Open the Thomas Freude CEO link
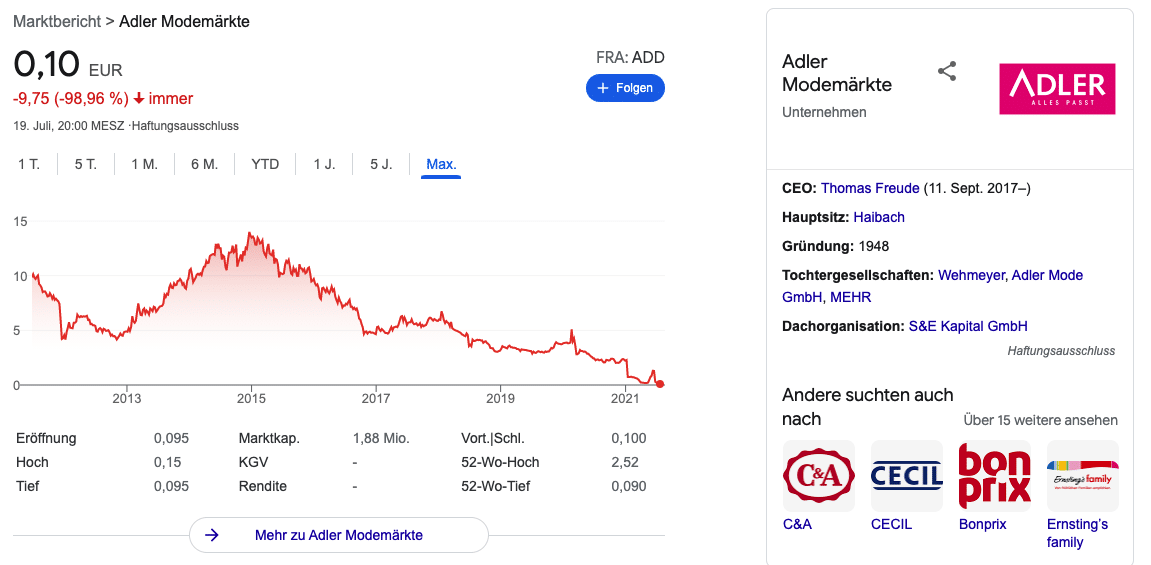 pyautogui.click(x=870, y=189)
